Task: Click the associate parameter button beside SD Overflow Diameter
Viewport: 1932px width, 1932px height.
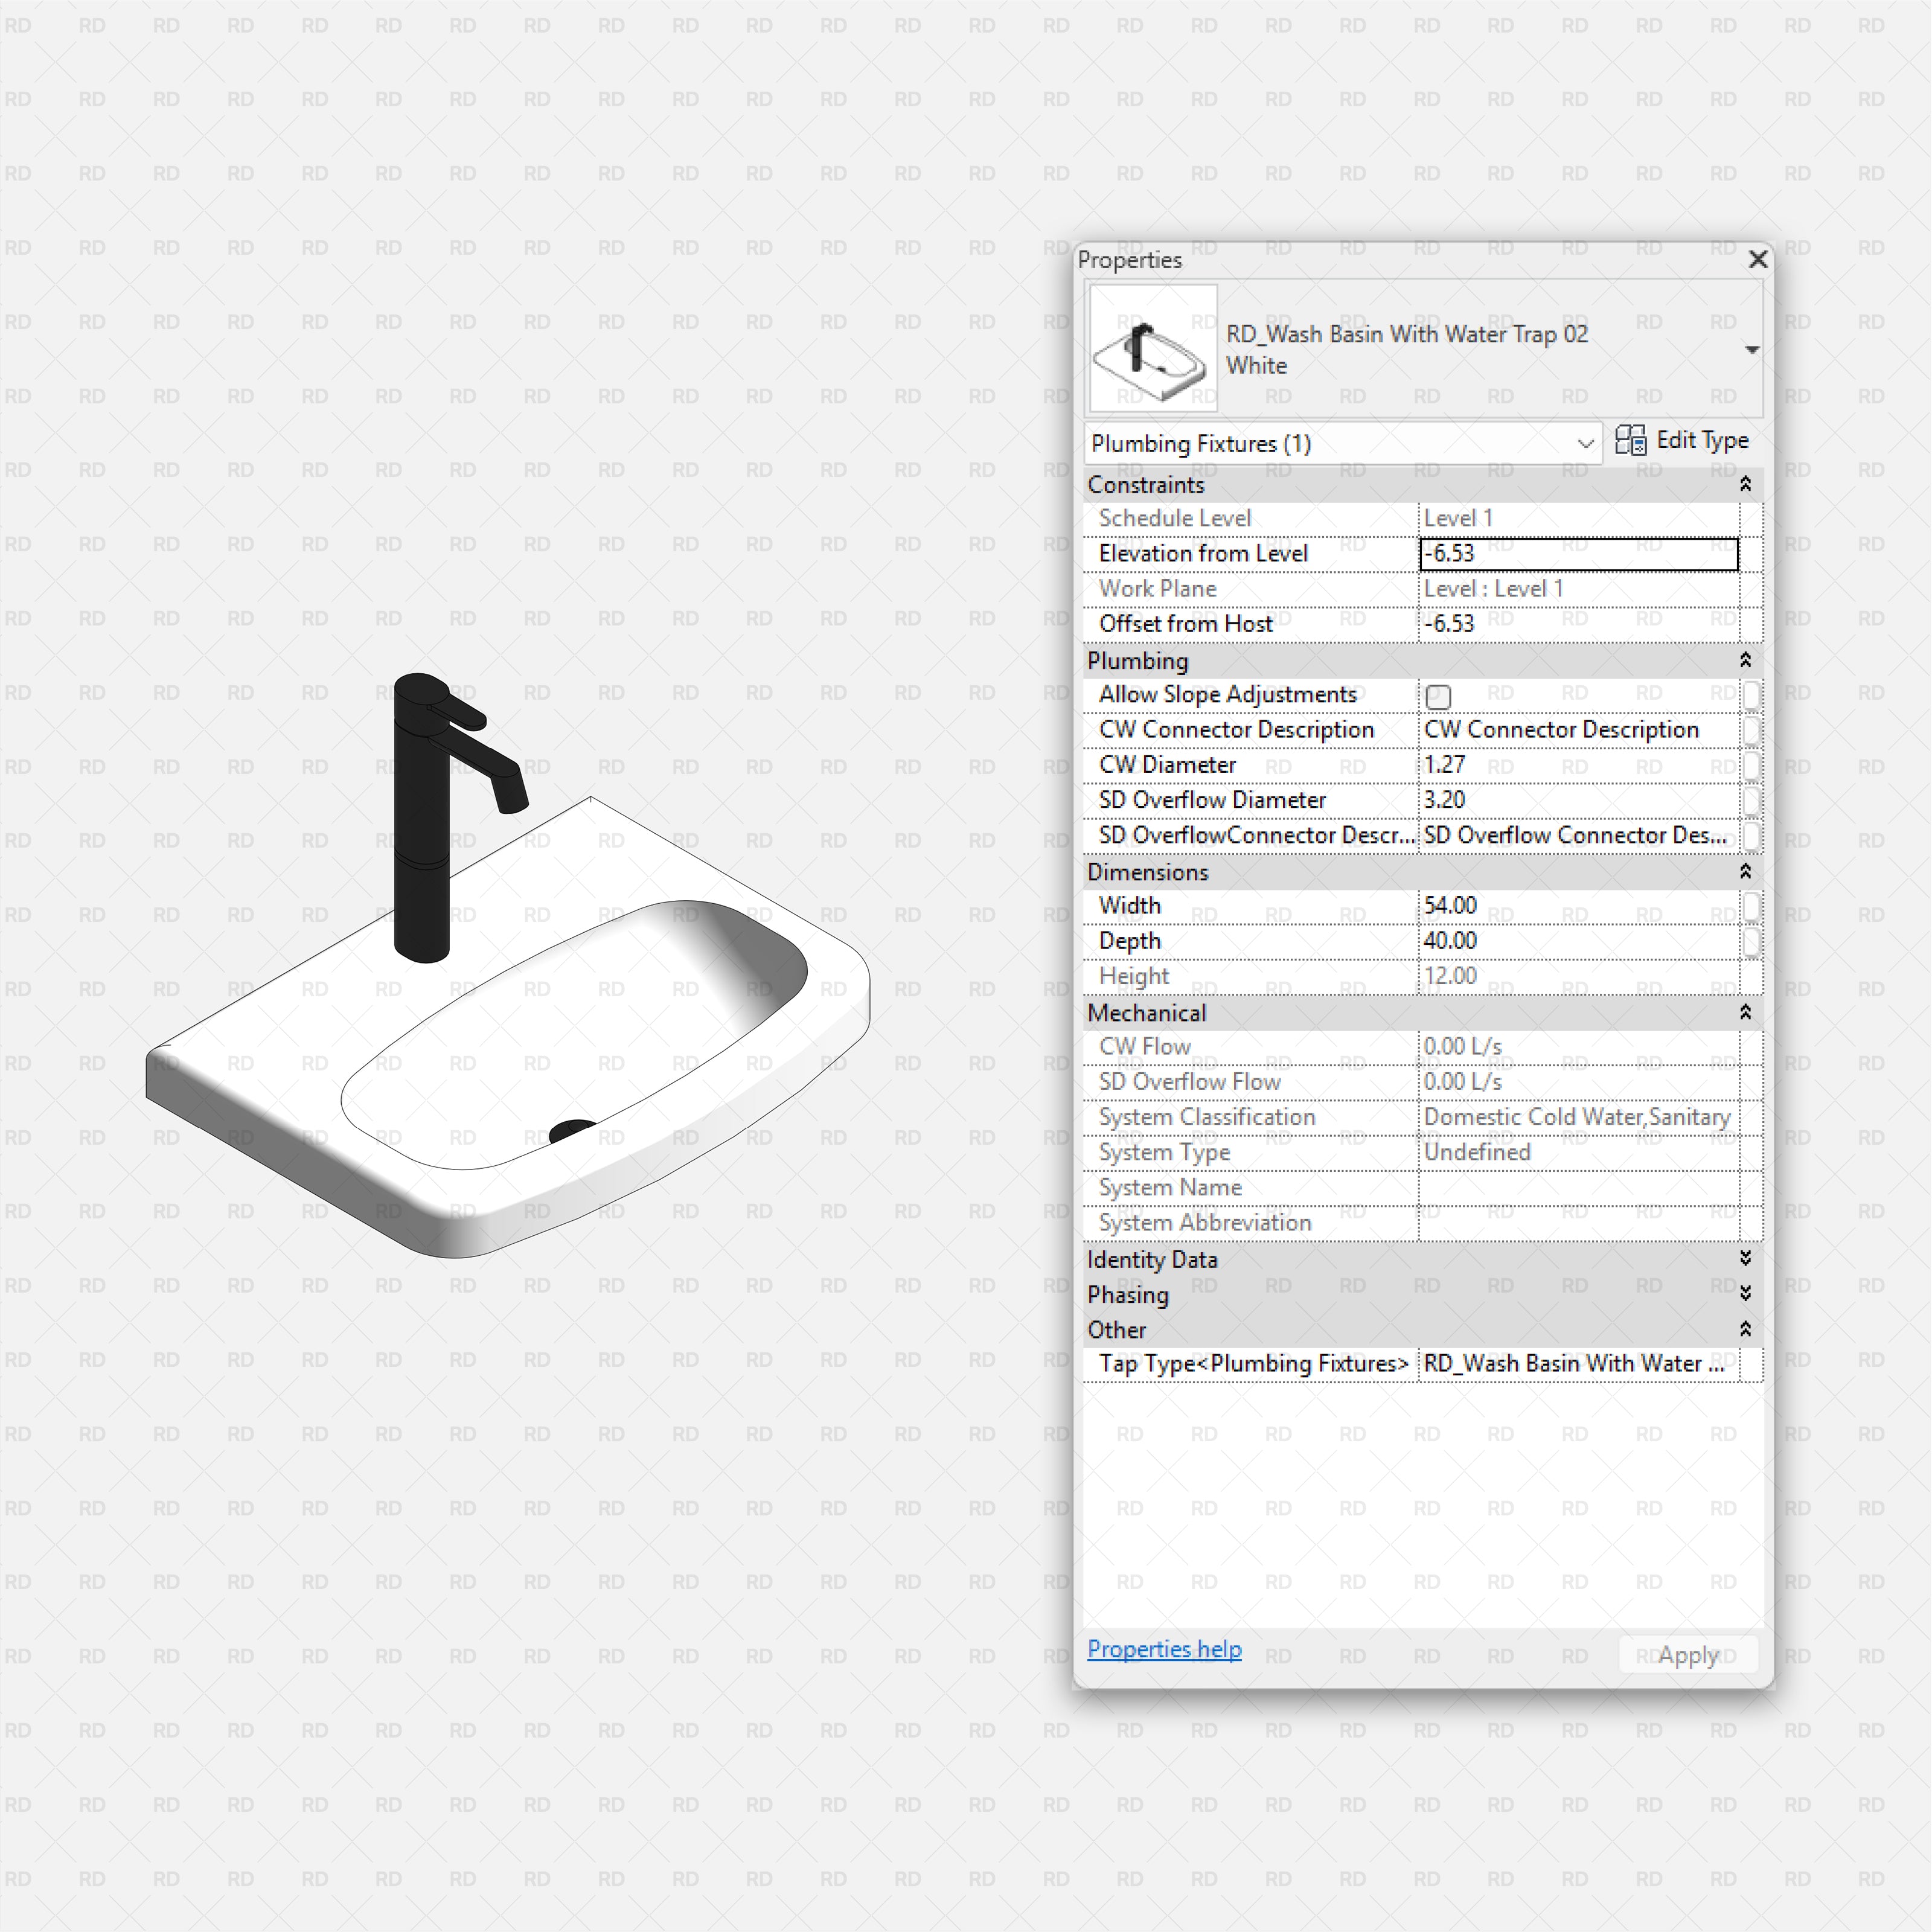Action: point(1752,800)
